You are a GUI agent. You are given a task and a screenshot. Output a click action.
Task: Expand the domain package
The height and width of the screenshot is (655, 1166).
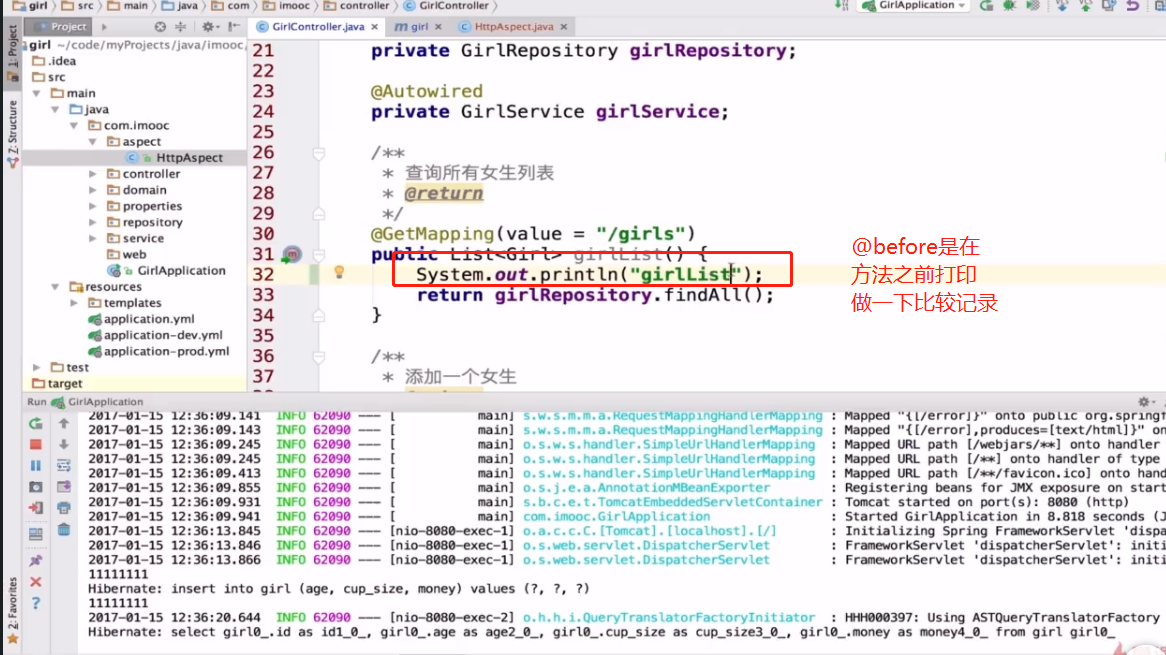click(92, 190)
